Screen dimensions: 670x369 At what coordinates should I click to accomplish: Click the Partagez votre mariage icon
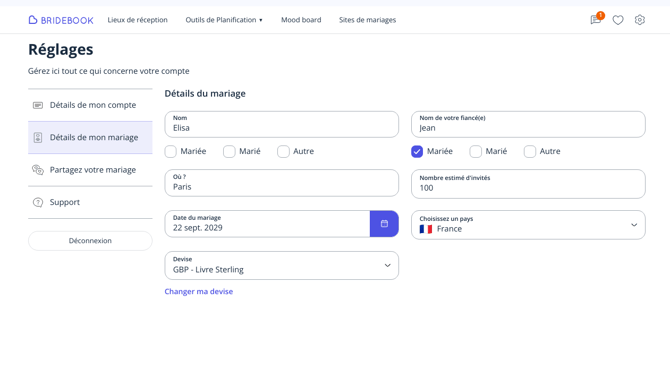click(38, 170)
